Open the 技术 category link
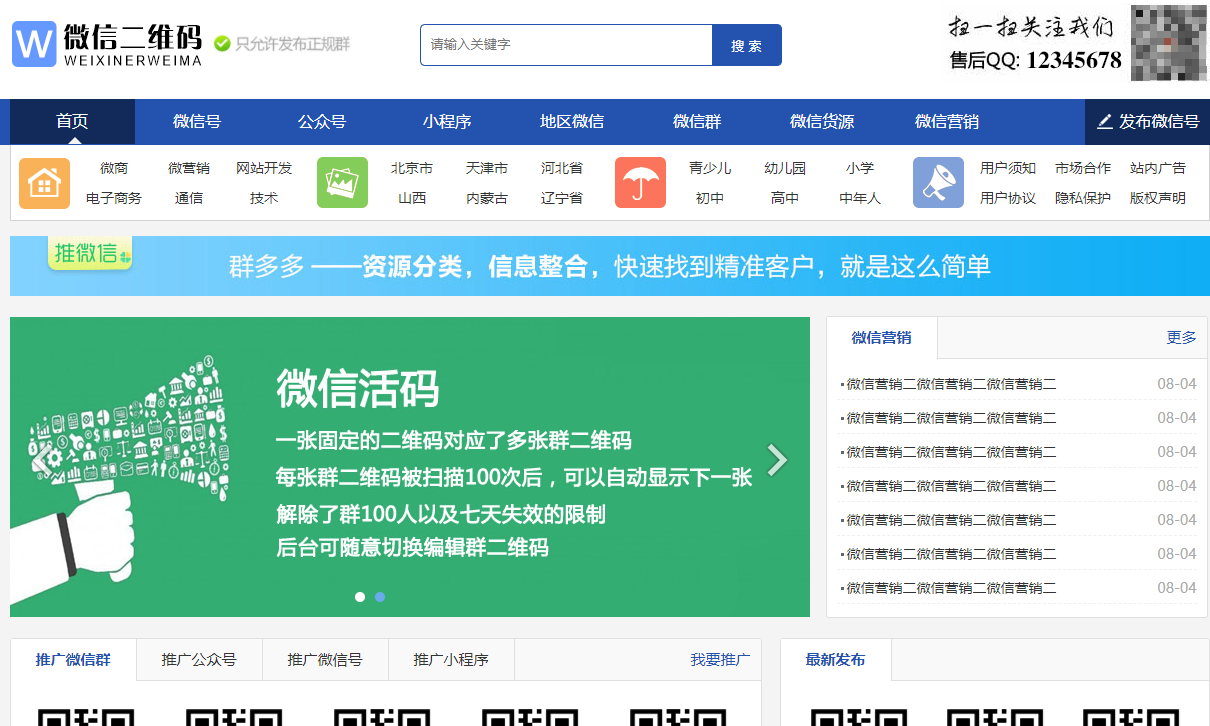Image resolution: width=1210 pixels, height=726 pixels. pyautogui.click(x=264, y=198)
